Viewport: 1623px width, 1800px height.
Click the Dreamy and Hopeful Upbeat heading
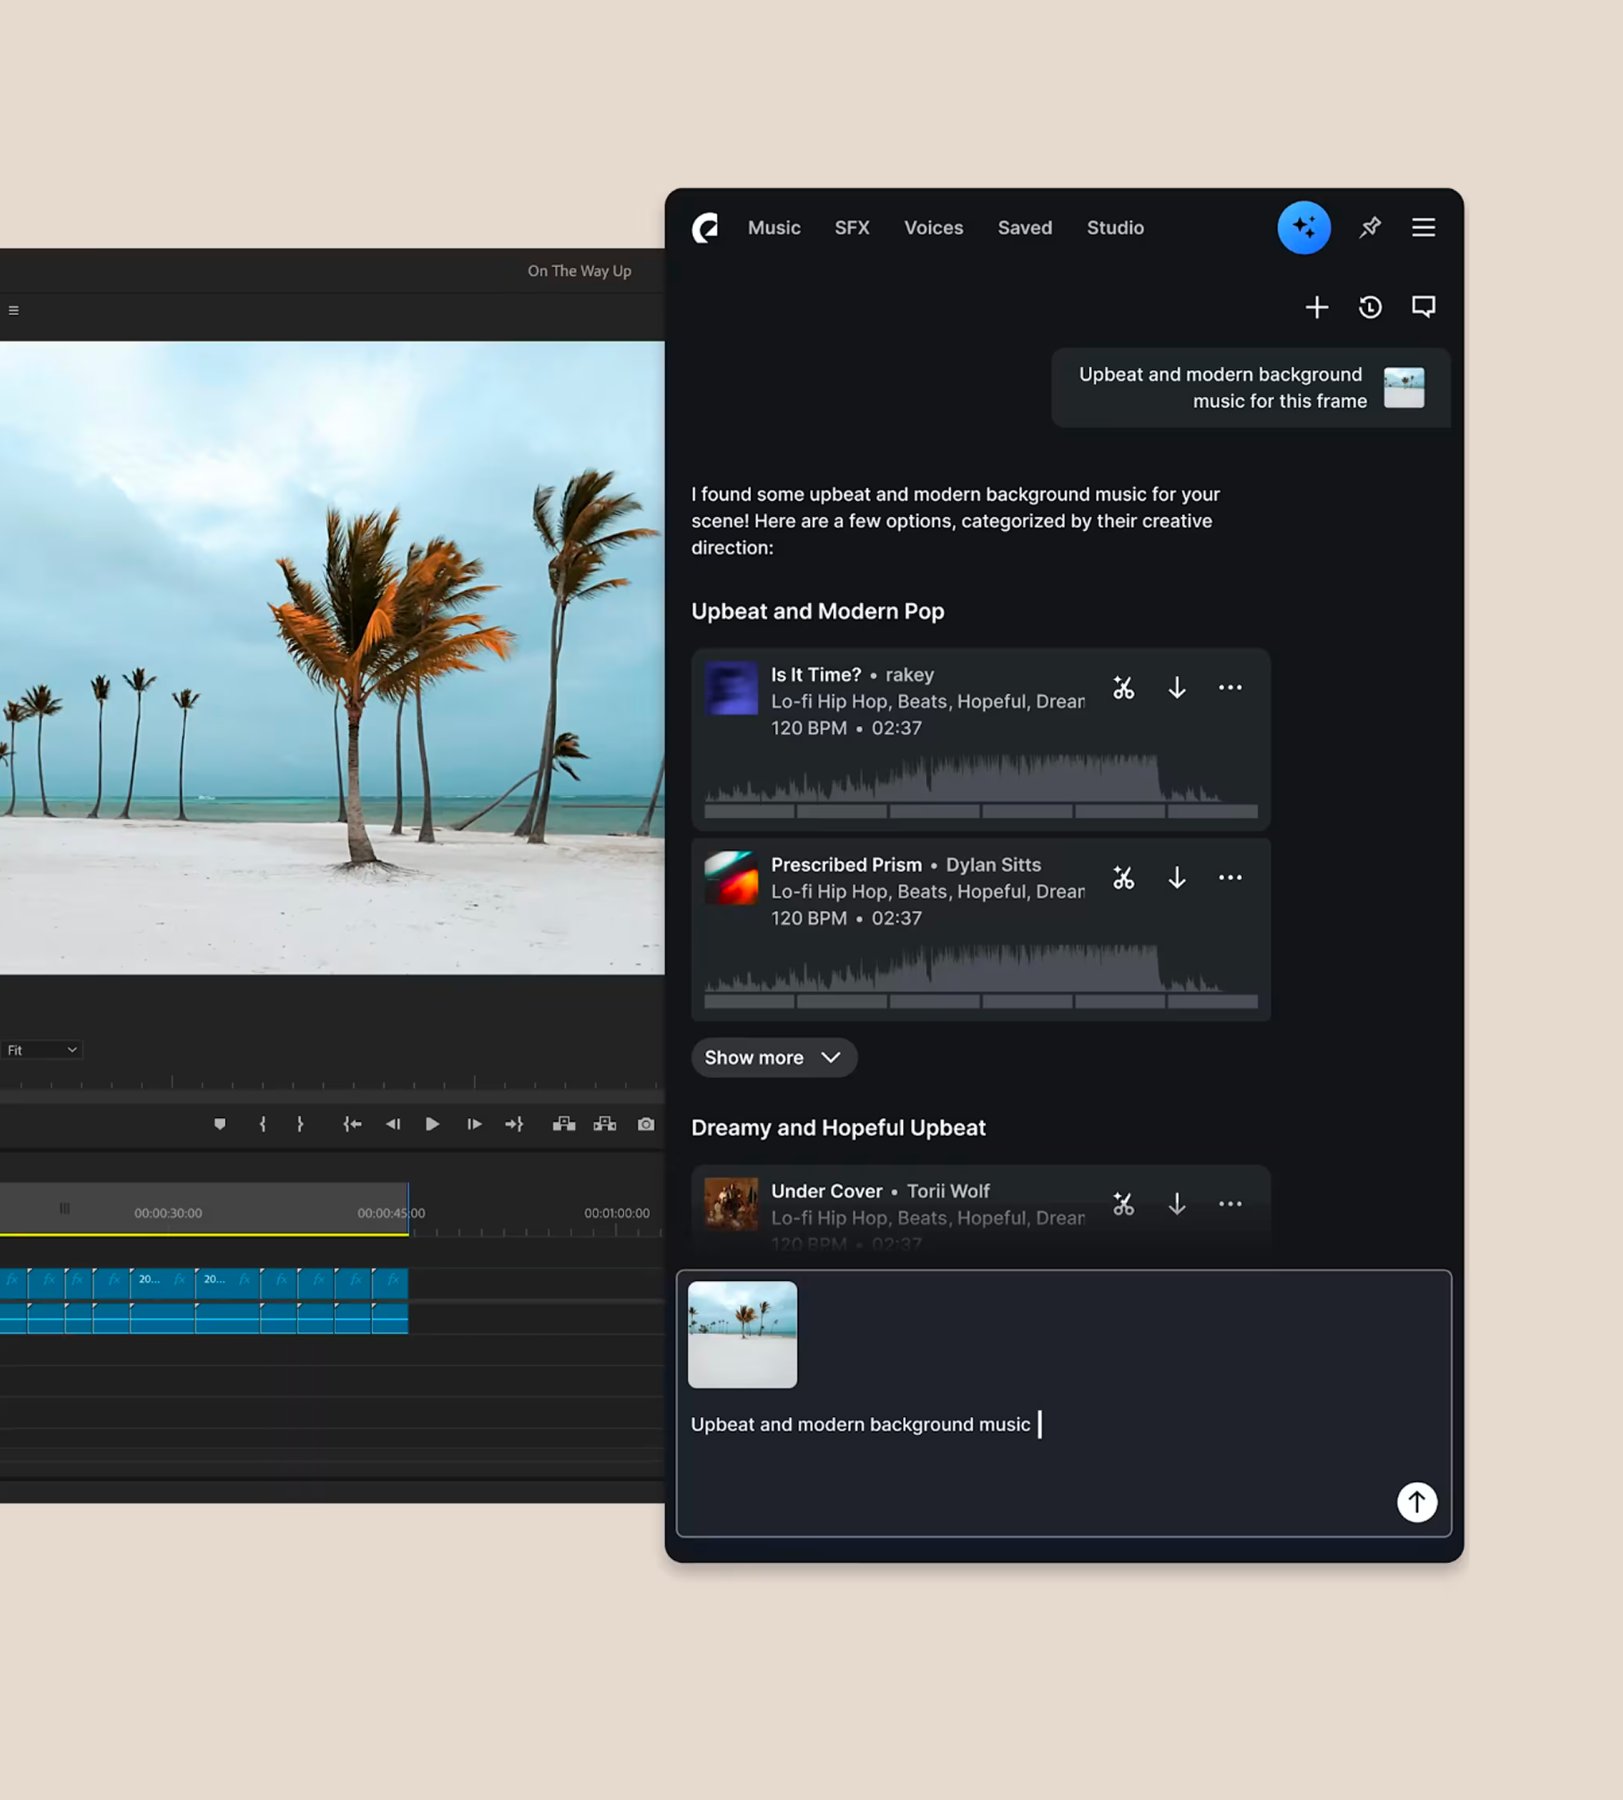[x=838, y=1128]
